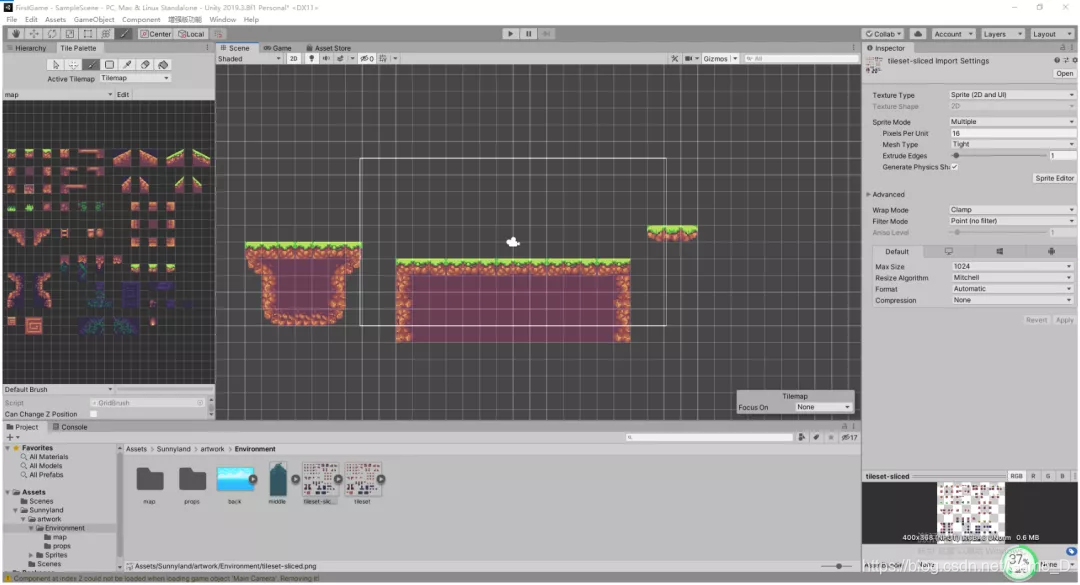
Task: Click the Extrude Edges slider
Action: 999,156
